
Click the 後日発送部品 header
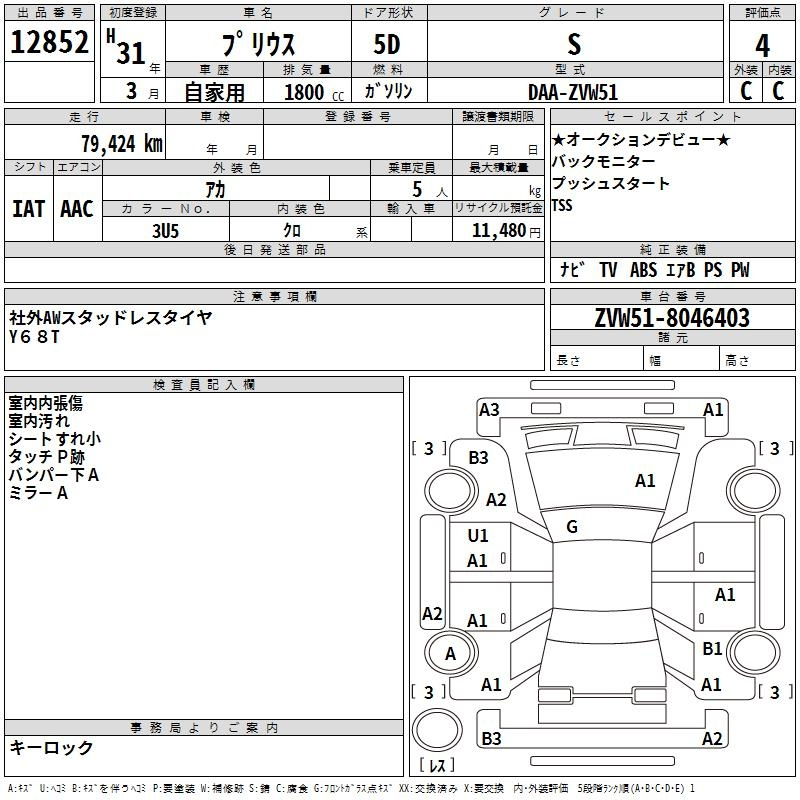[274, 249]
